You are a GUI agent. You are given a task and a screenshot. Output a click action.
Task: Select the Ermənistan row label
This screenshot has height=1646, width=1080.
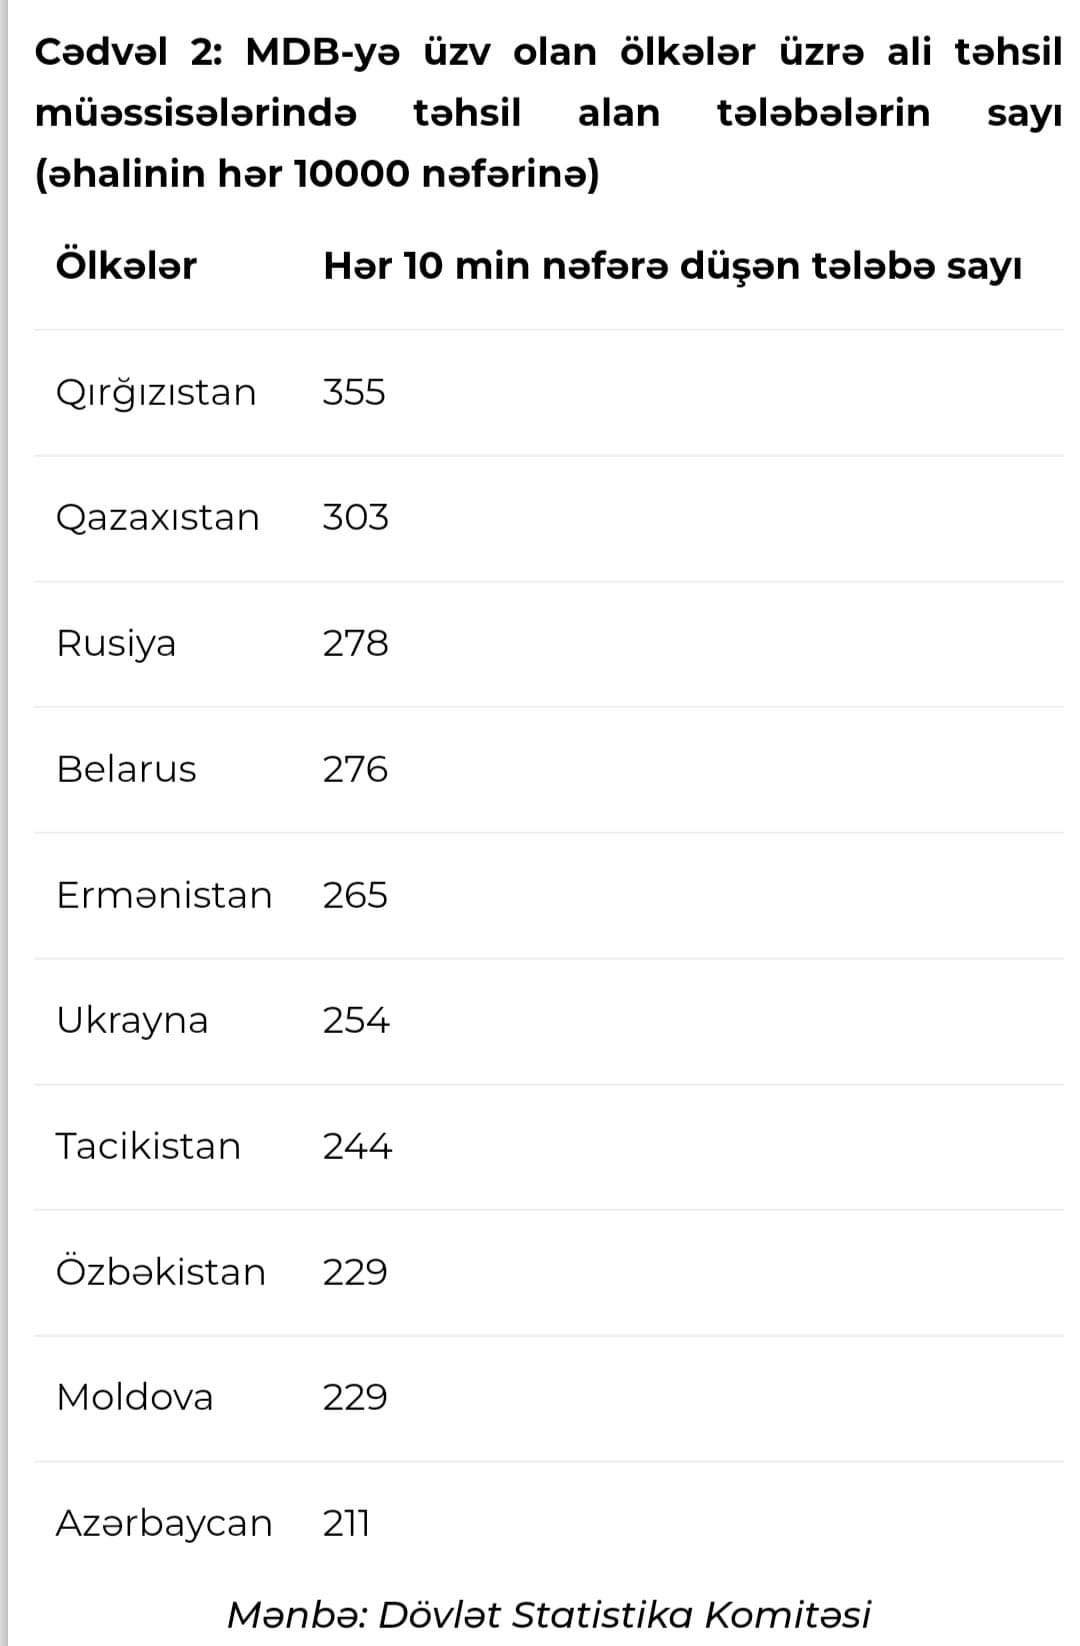pos(164,895)
